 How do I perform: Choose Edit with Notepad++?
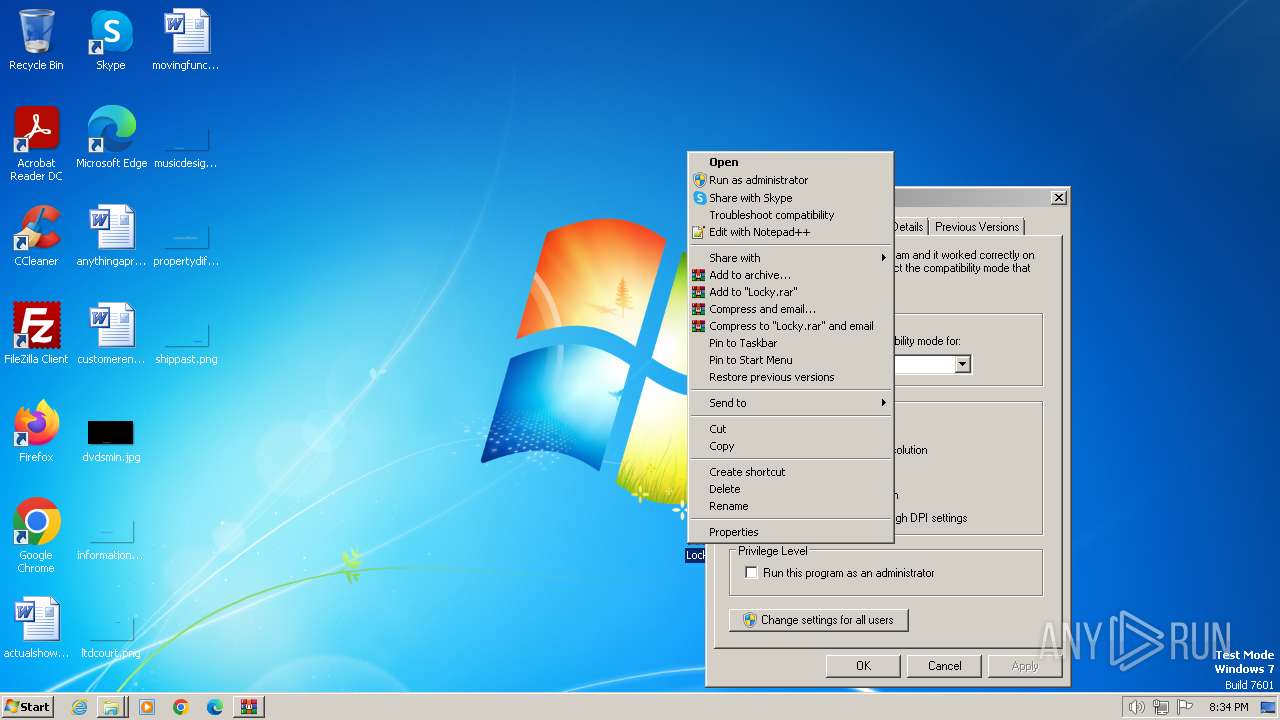pyautogui.click(x=790, y=232)
